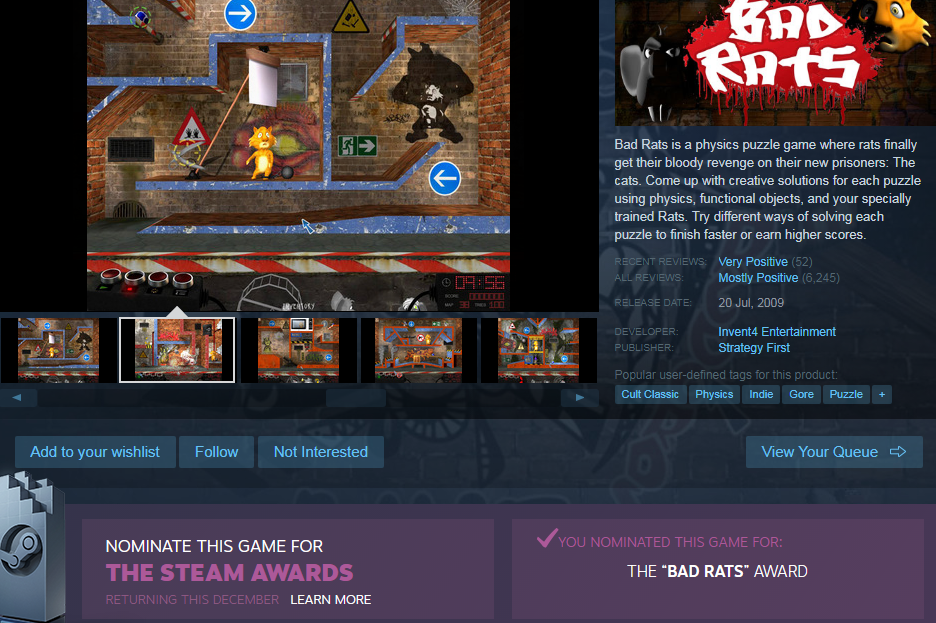Click the Returning This December text
Image resolution: width=936 pixels, height=623 pixels.
(x=192, y=600)
